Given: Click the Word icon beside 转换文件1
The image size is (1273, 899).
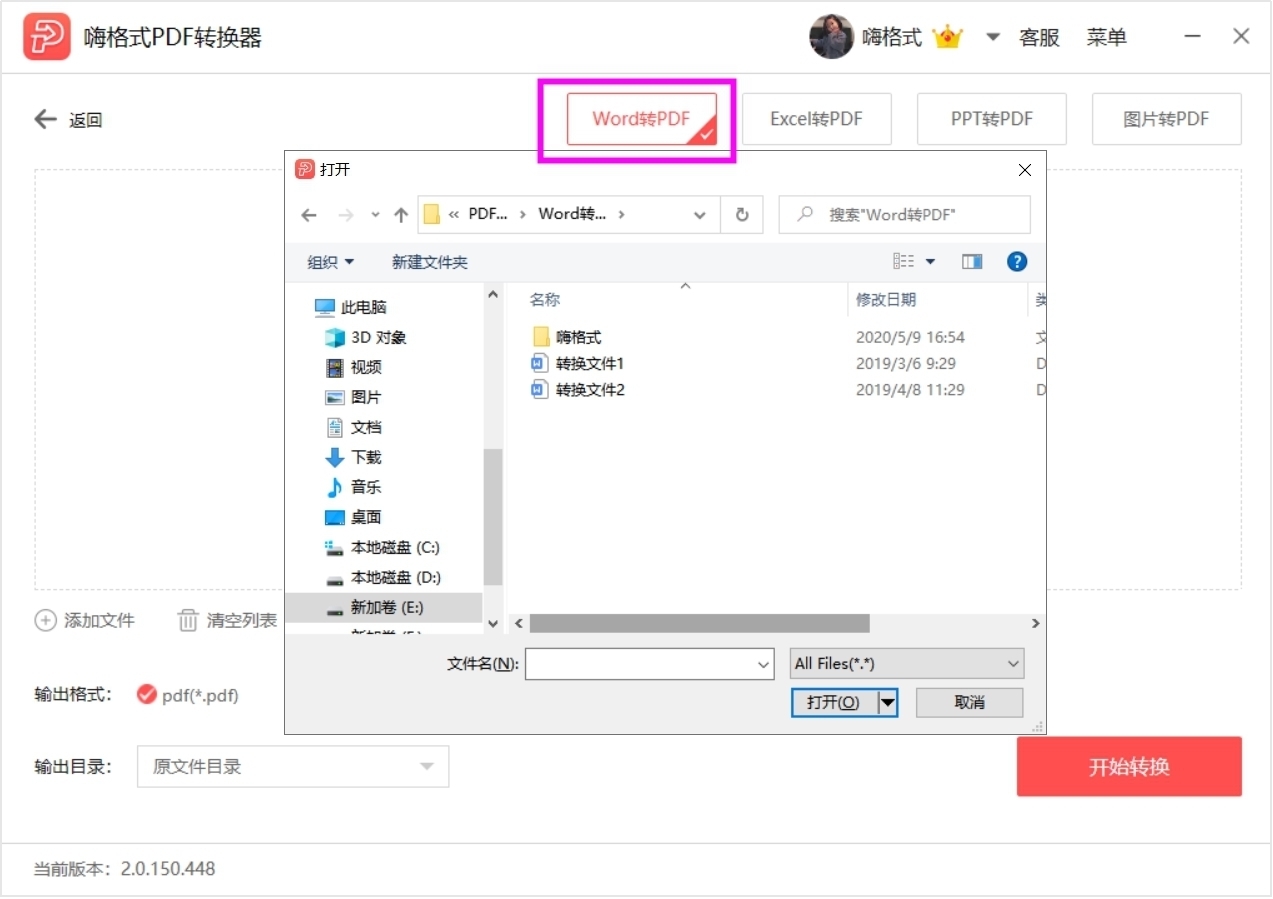Looking at the screenshot, I should 538,363.
